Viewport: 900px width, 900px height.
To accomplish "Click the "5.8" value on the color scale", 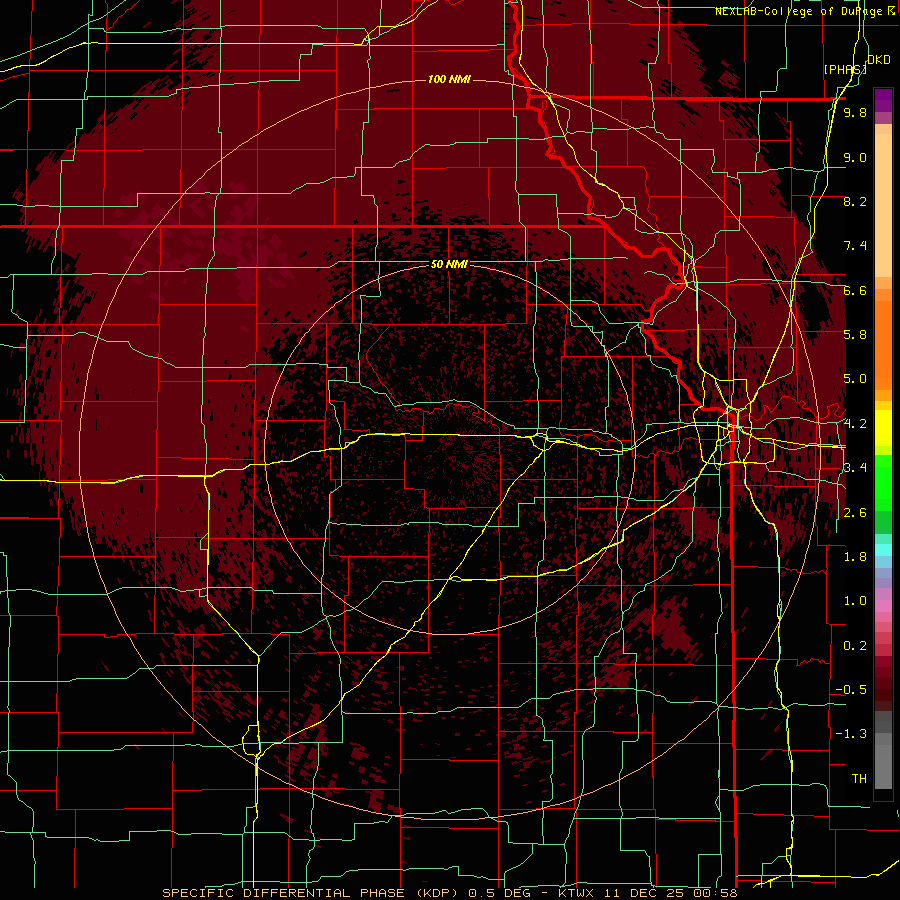I will coord(855,335).
